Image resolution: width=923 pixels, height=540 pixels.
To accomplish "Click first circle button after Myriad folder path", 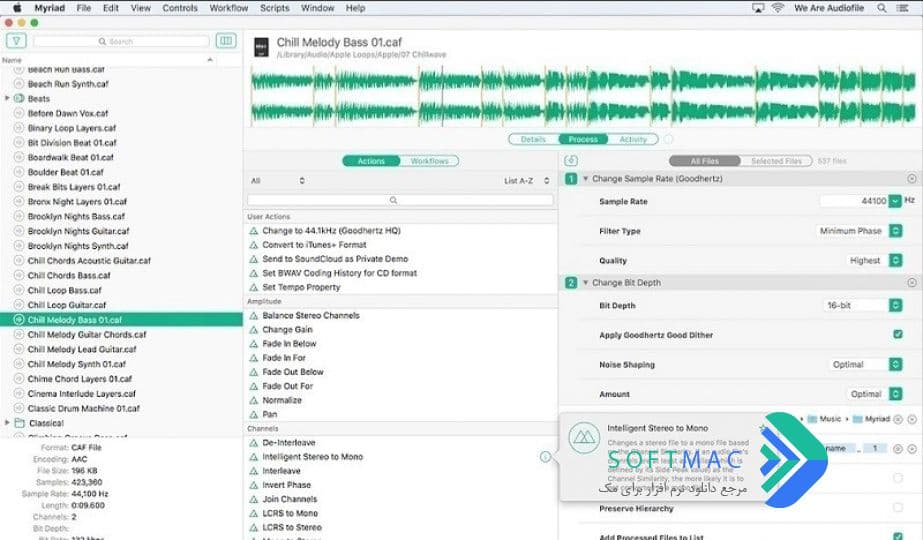I will [x=898, y=419].
